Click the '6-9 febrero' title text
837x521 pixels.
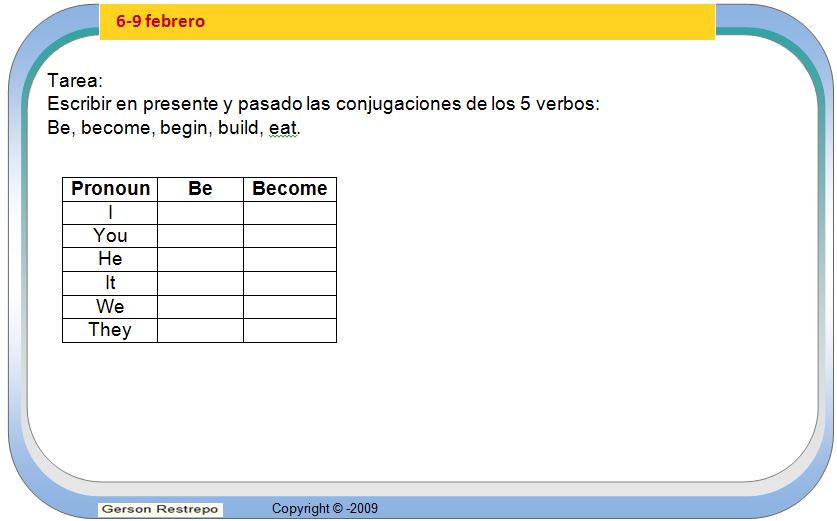click(160, 21)
